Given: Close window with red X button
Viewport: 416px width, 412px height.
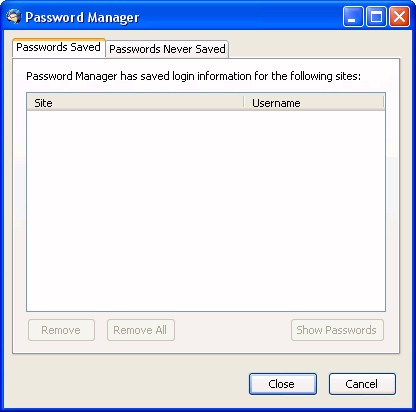Looking at the screenshot, I should [399, 16].
